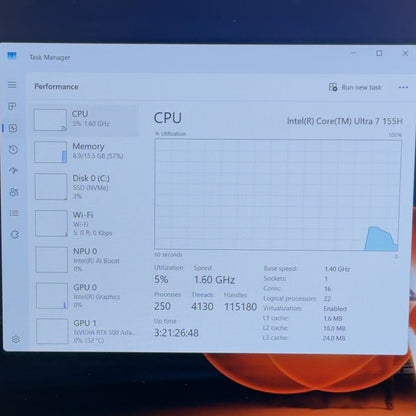Click Run new task button
This screenshot has height=416, width=416.
[355, 87]
